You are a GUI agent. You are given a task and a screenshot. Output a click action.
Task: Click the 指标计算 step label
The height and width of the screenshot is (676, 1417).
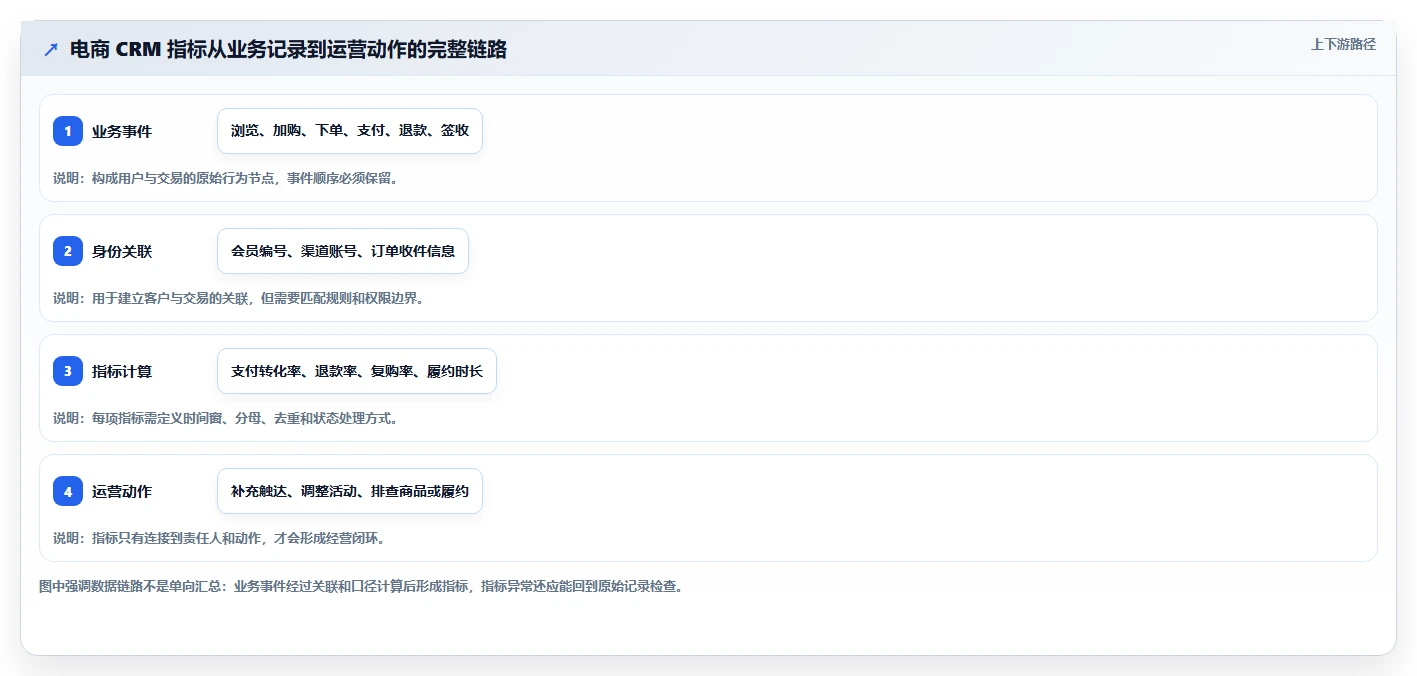[122, 371]
